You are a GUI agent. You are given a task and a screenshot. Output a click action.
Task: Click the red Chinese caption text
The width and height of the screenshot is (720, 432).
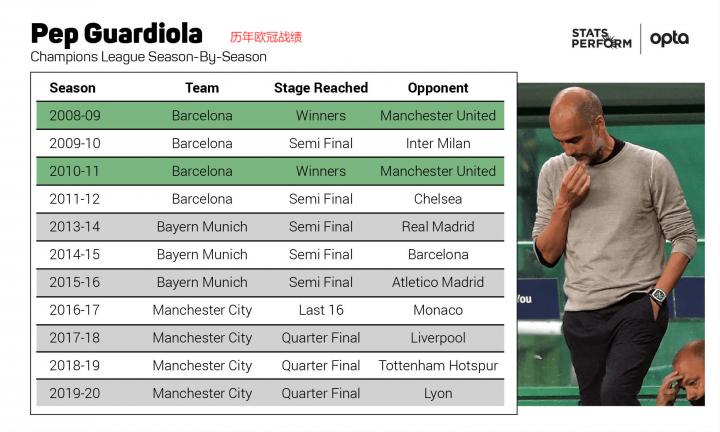(266, 37)
